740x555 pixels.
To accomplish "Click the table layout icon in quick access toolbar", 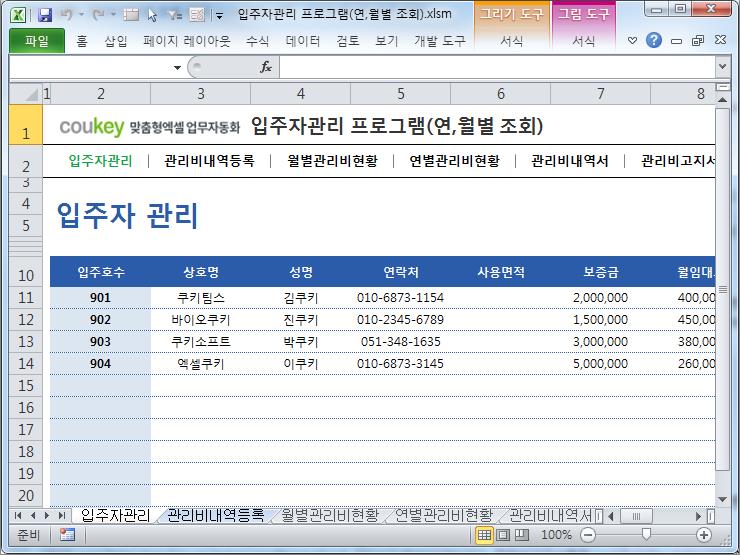I will (131, 15).
